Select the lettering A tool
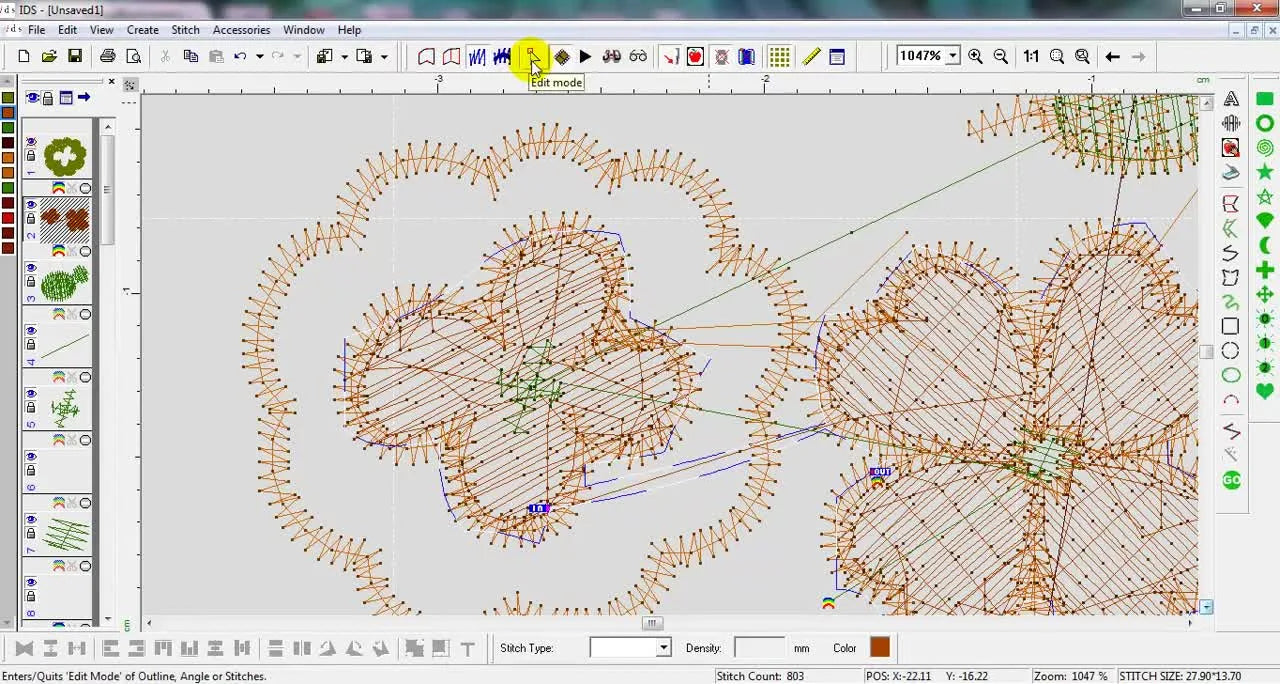Viewport: 1280px width, 684px height. [x=1231, y=99]
